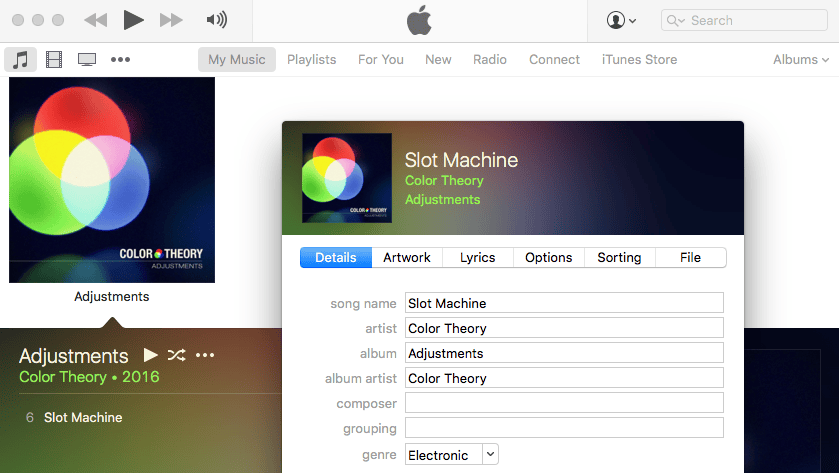Start playback with the Play button
This screenshot has height=473, width=839.
tap(133, 20)
